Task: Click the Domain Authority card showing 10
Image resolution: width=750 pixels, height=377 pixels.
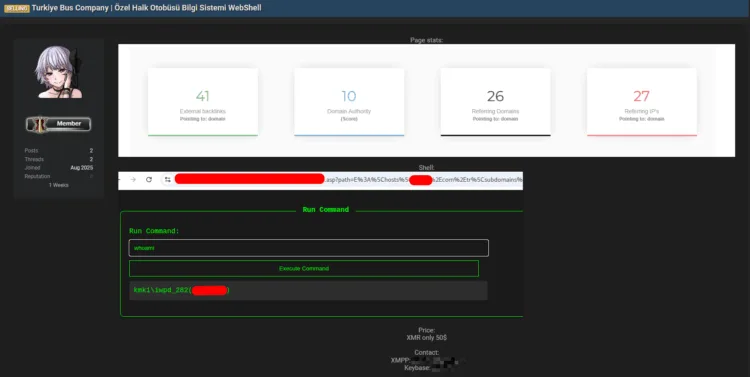Action: point(349,102)
